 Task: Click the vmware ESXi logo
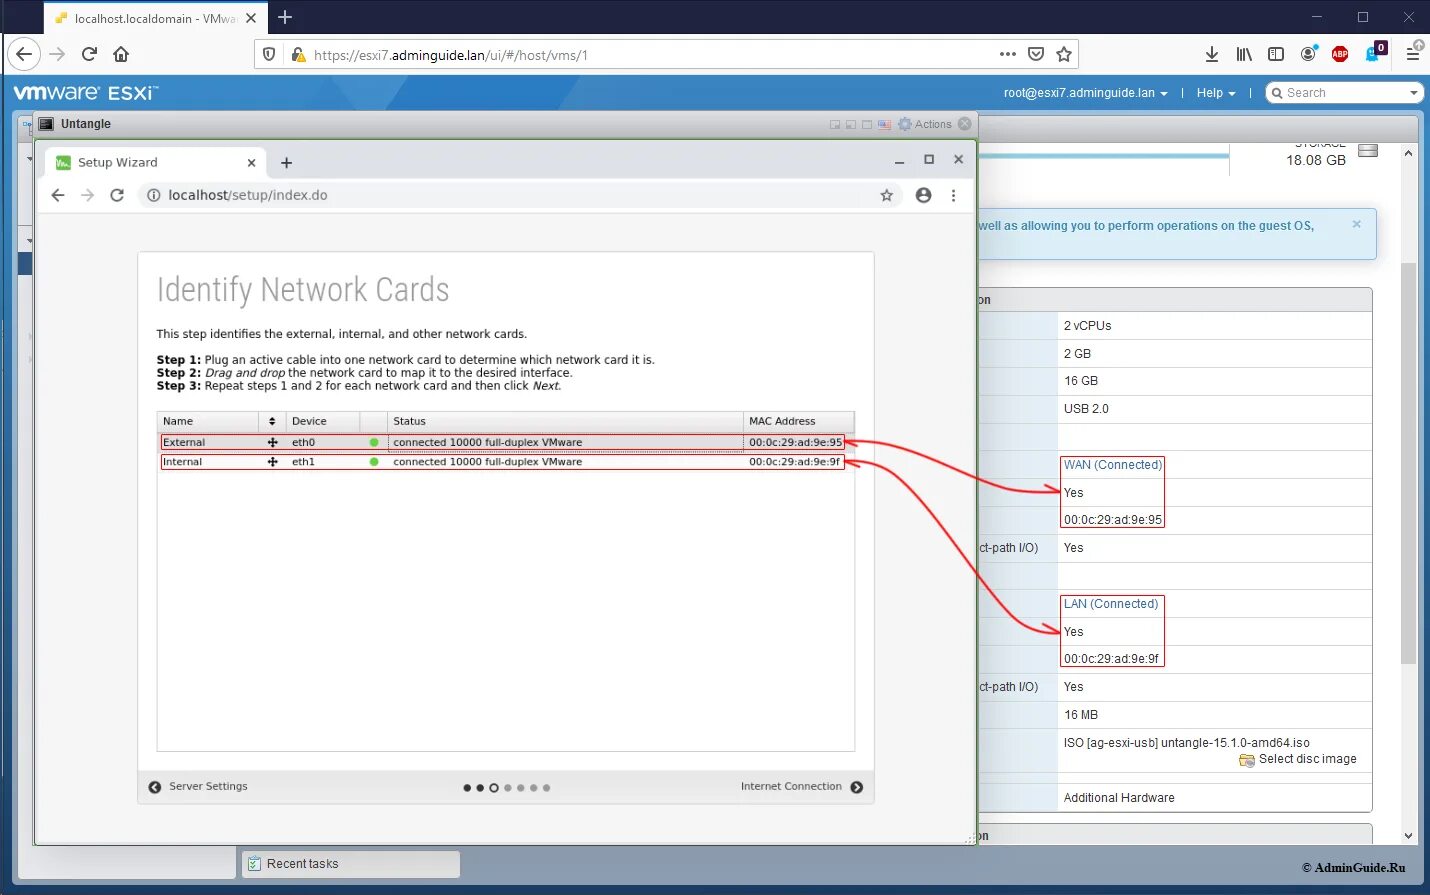86,93
